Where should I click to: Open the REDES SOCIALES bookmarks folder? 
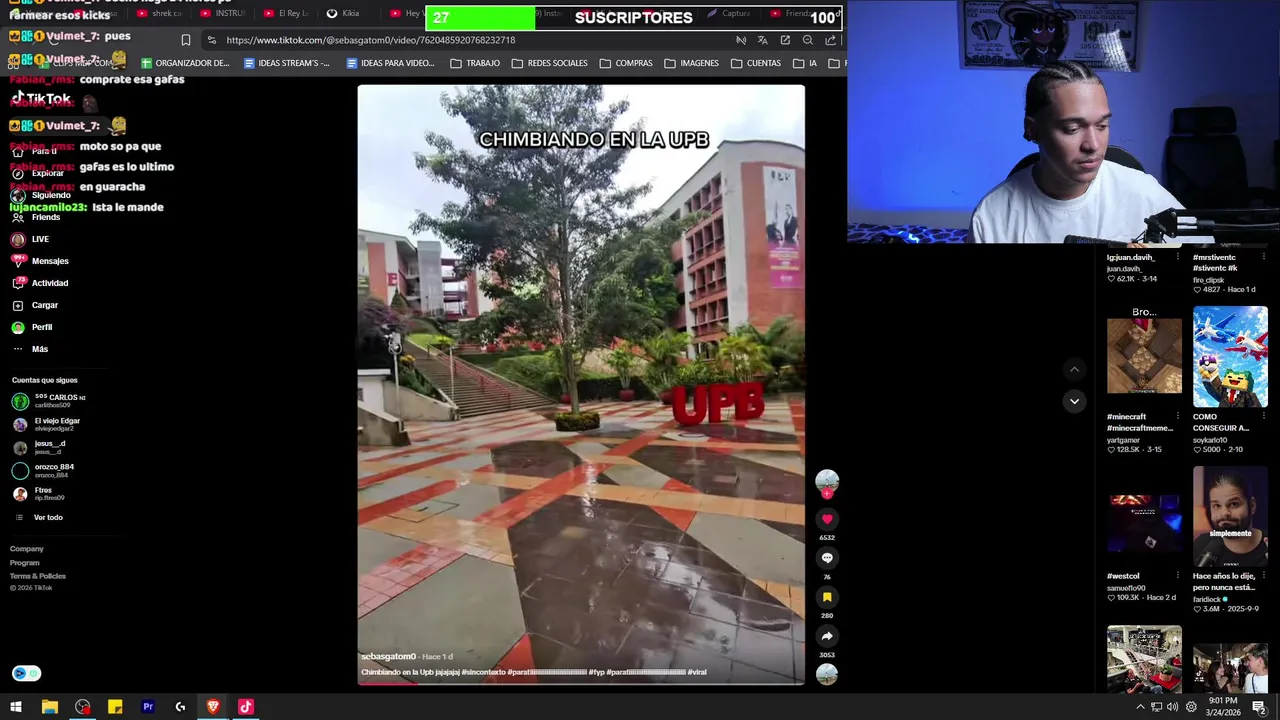549,63
